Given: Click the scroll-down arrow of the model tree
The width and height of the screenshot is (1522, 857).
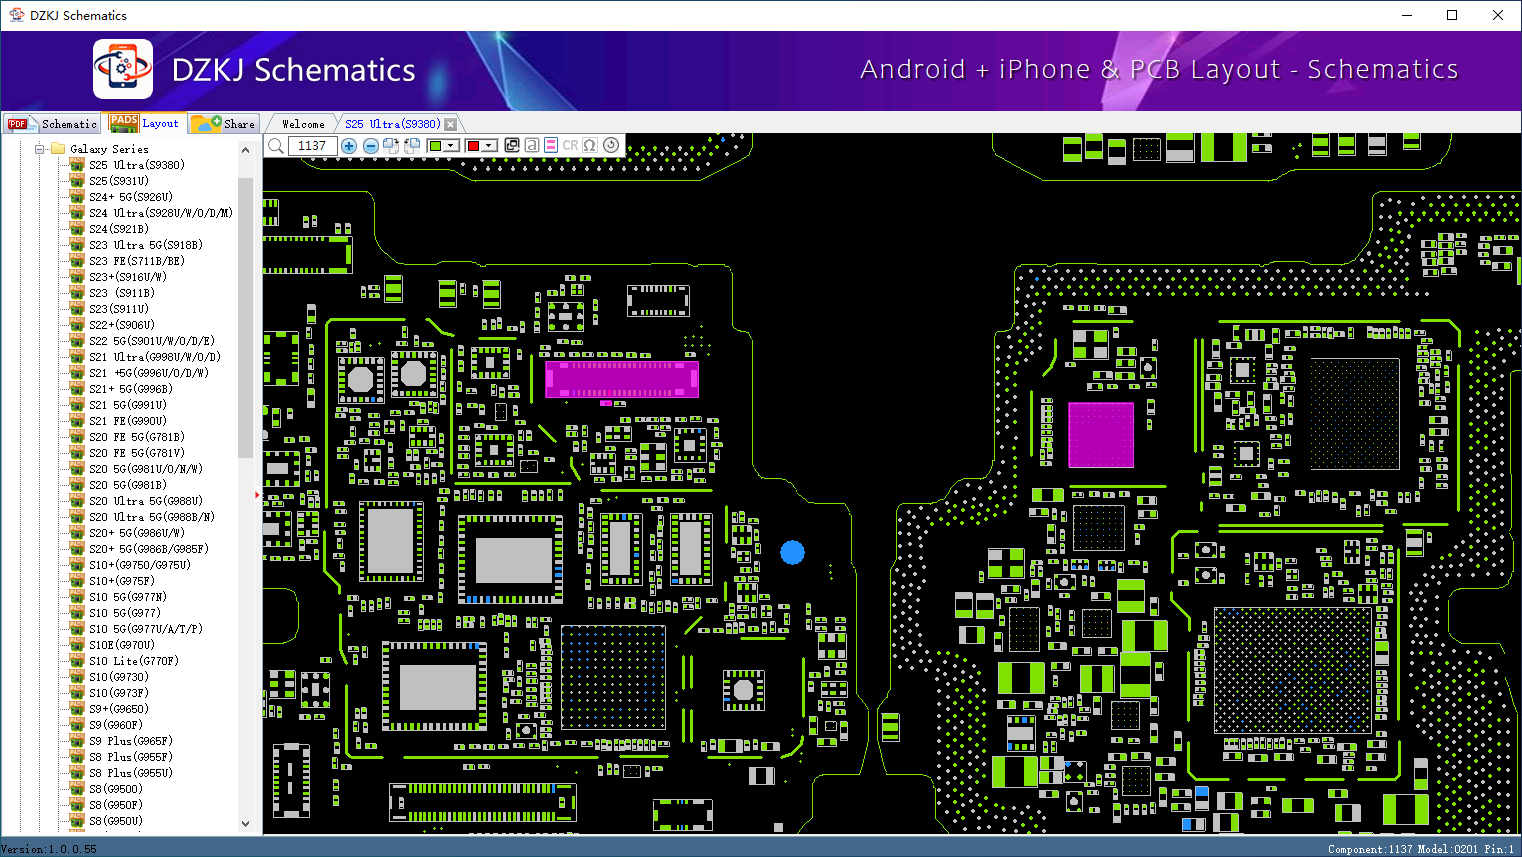Looking at the screenshot, I should [246, 824].
